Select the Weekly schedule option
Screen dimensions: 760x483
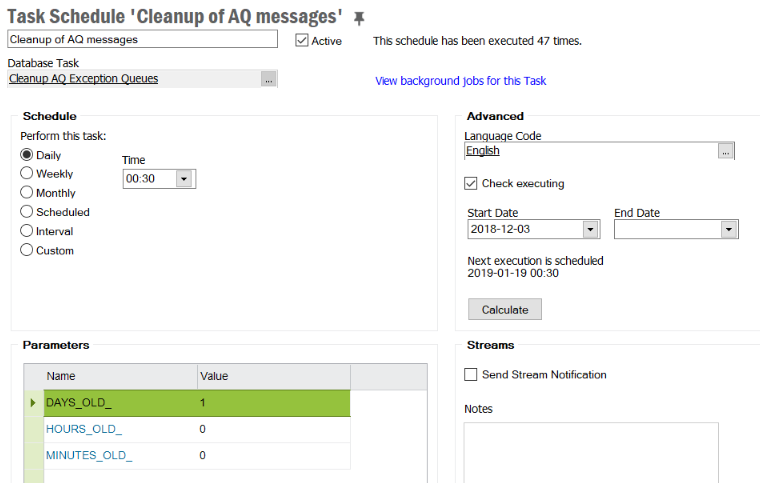[x=27, y=174]
